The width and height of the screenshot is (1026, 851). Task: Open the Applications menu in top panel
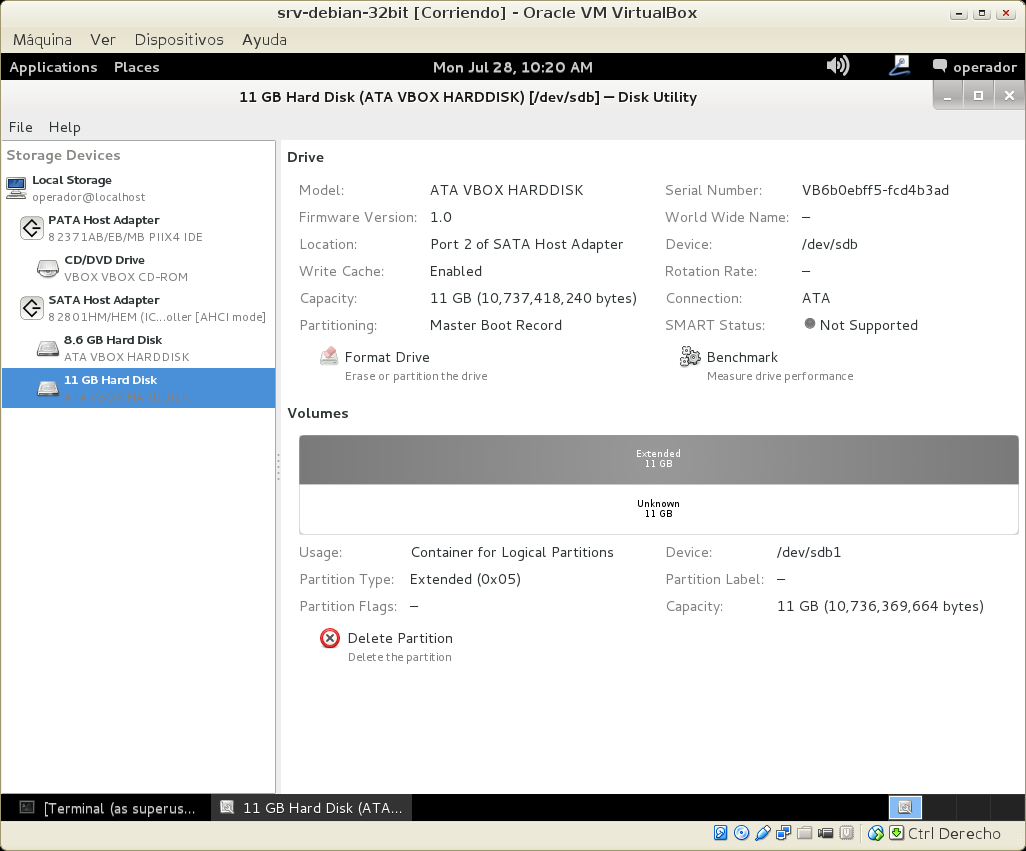53,67
